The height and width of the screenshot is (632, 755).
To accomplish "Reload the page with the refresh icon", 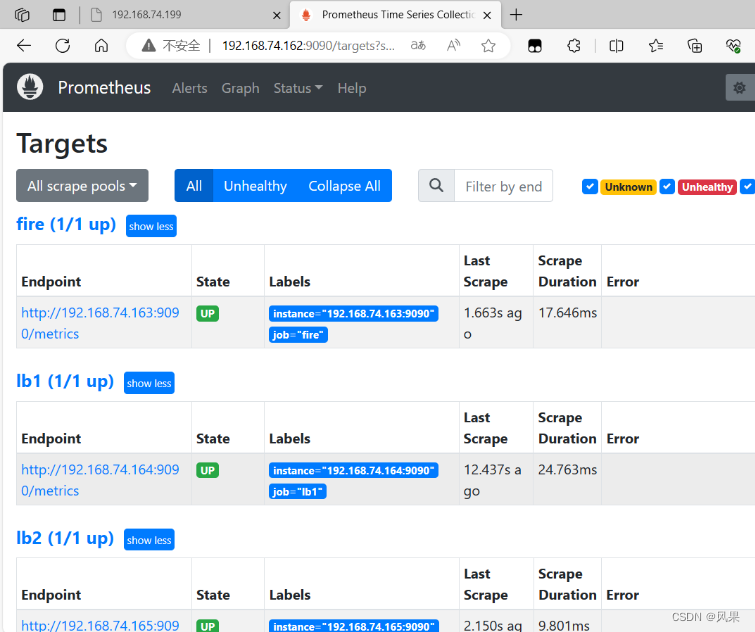I will [x=63, y=46].
